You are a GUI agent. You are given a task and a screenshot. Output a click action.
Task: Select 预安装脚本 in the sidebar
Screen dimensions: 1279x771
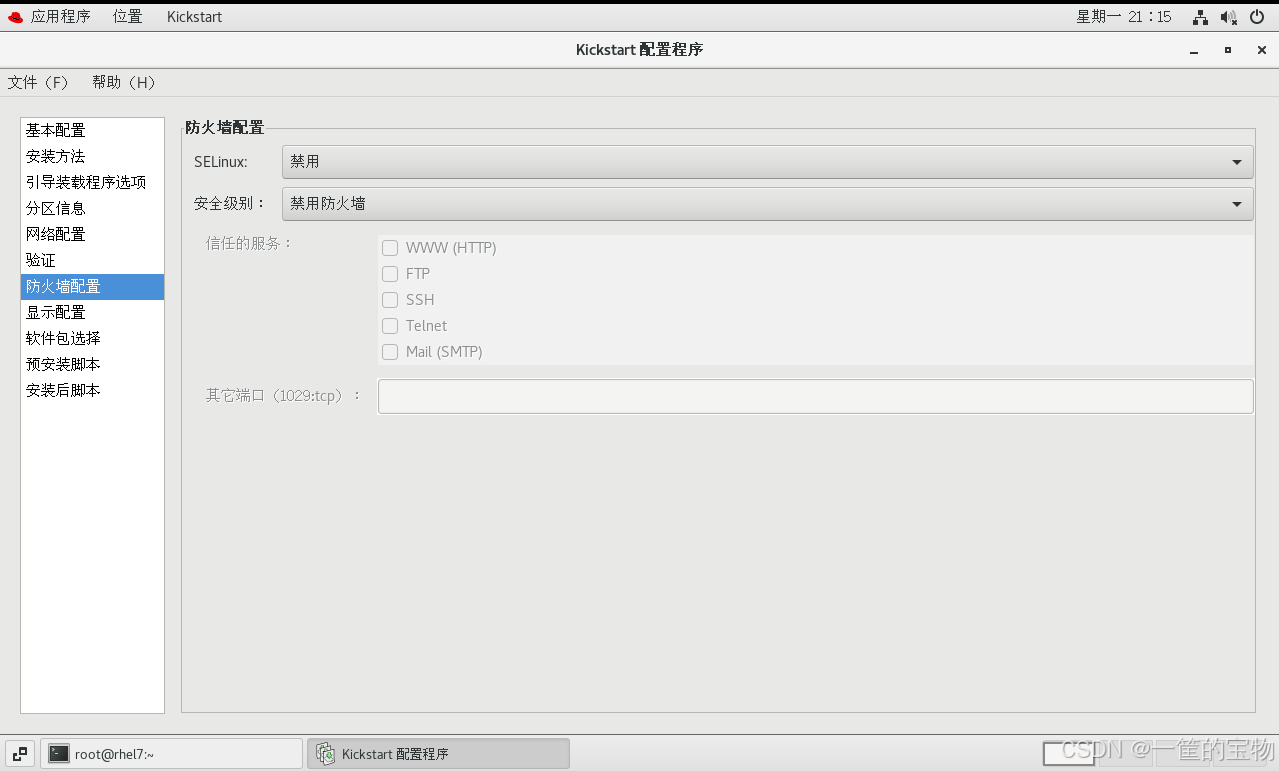click(92, 365)
